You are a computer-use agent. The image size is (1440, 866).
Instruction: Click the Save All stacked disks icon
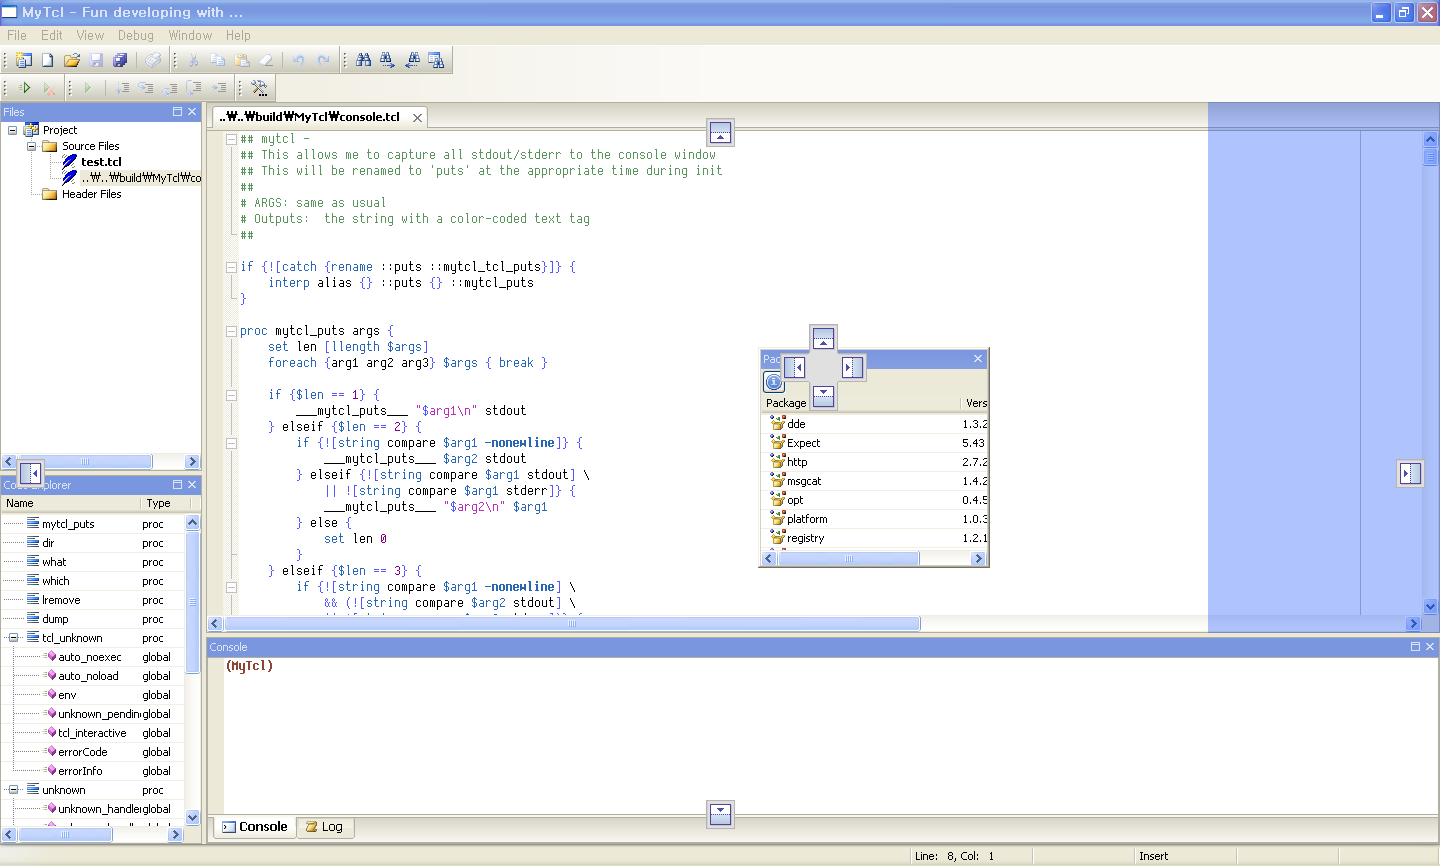pyautogui.click(x=120, y=60)
